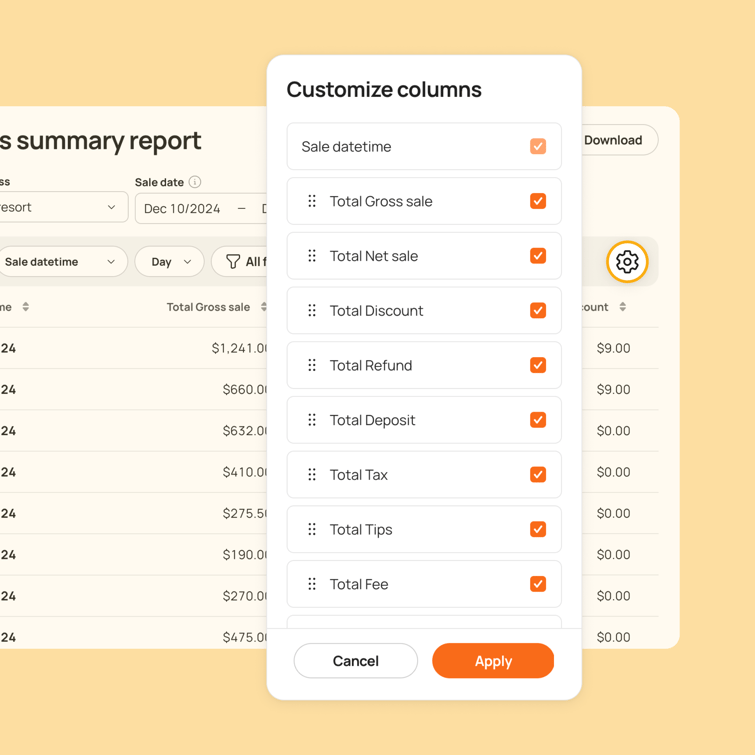
Task: Click the Dec 10/2024 start date field
Action: pos(182,208)
